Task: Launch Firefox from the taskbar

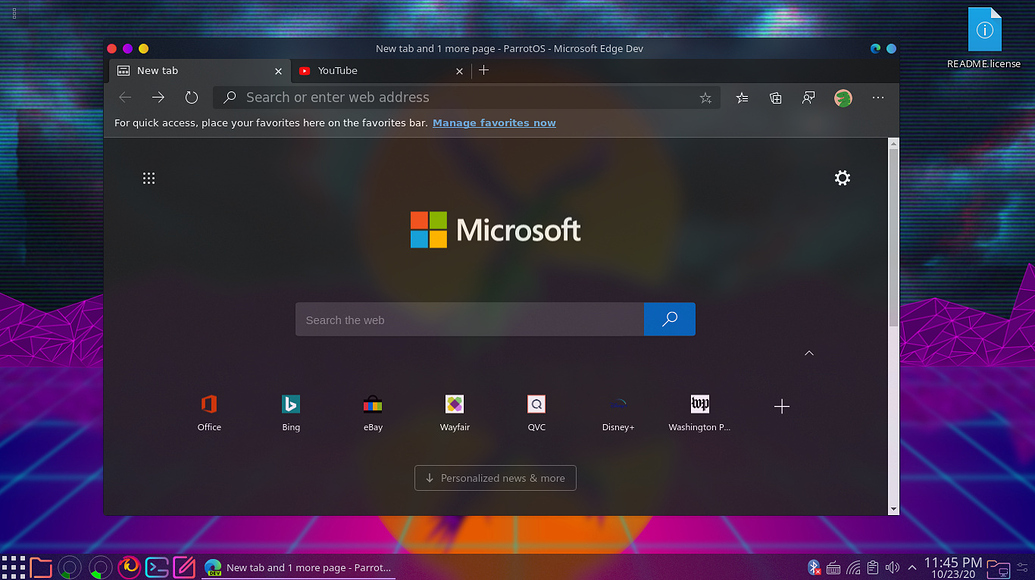Action: point(129,567)
